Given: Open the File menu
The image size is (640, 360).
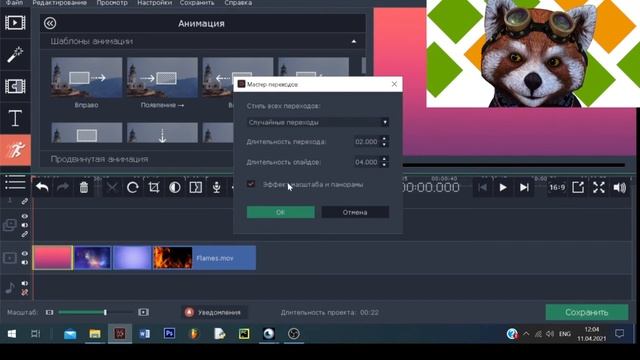Looking at the screenshot, I should tap(14, 3).
